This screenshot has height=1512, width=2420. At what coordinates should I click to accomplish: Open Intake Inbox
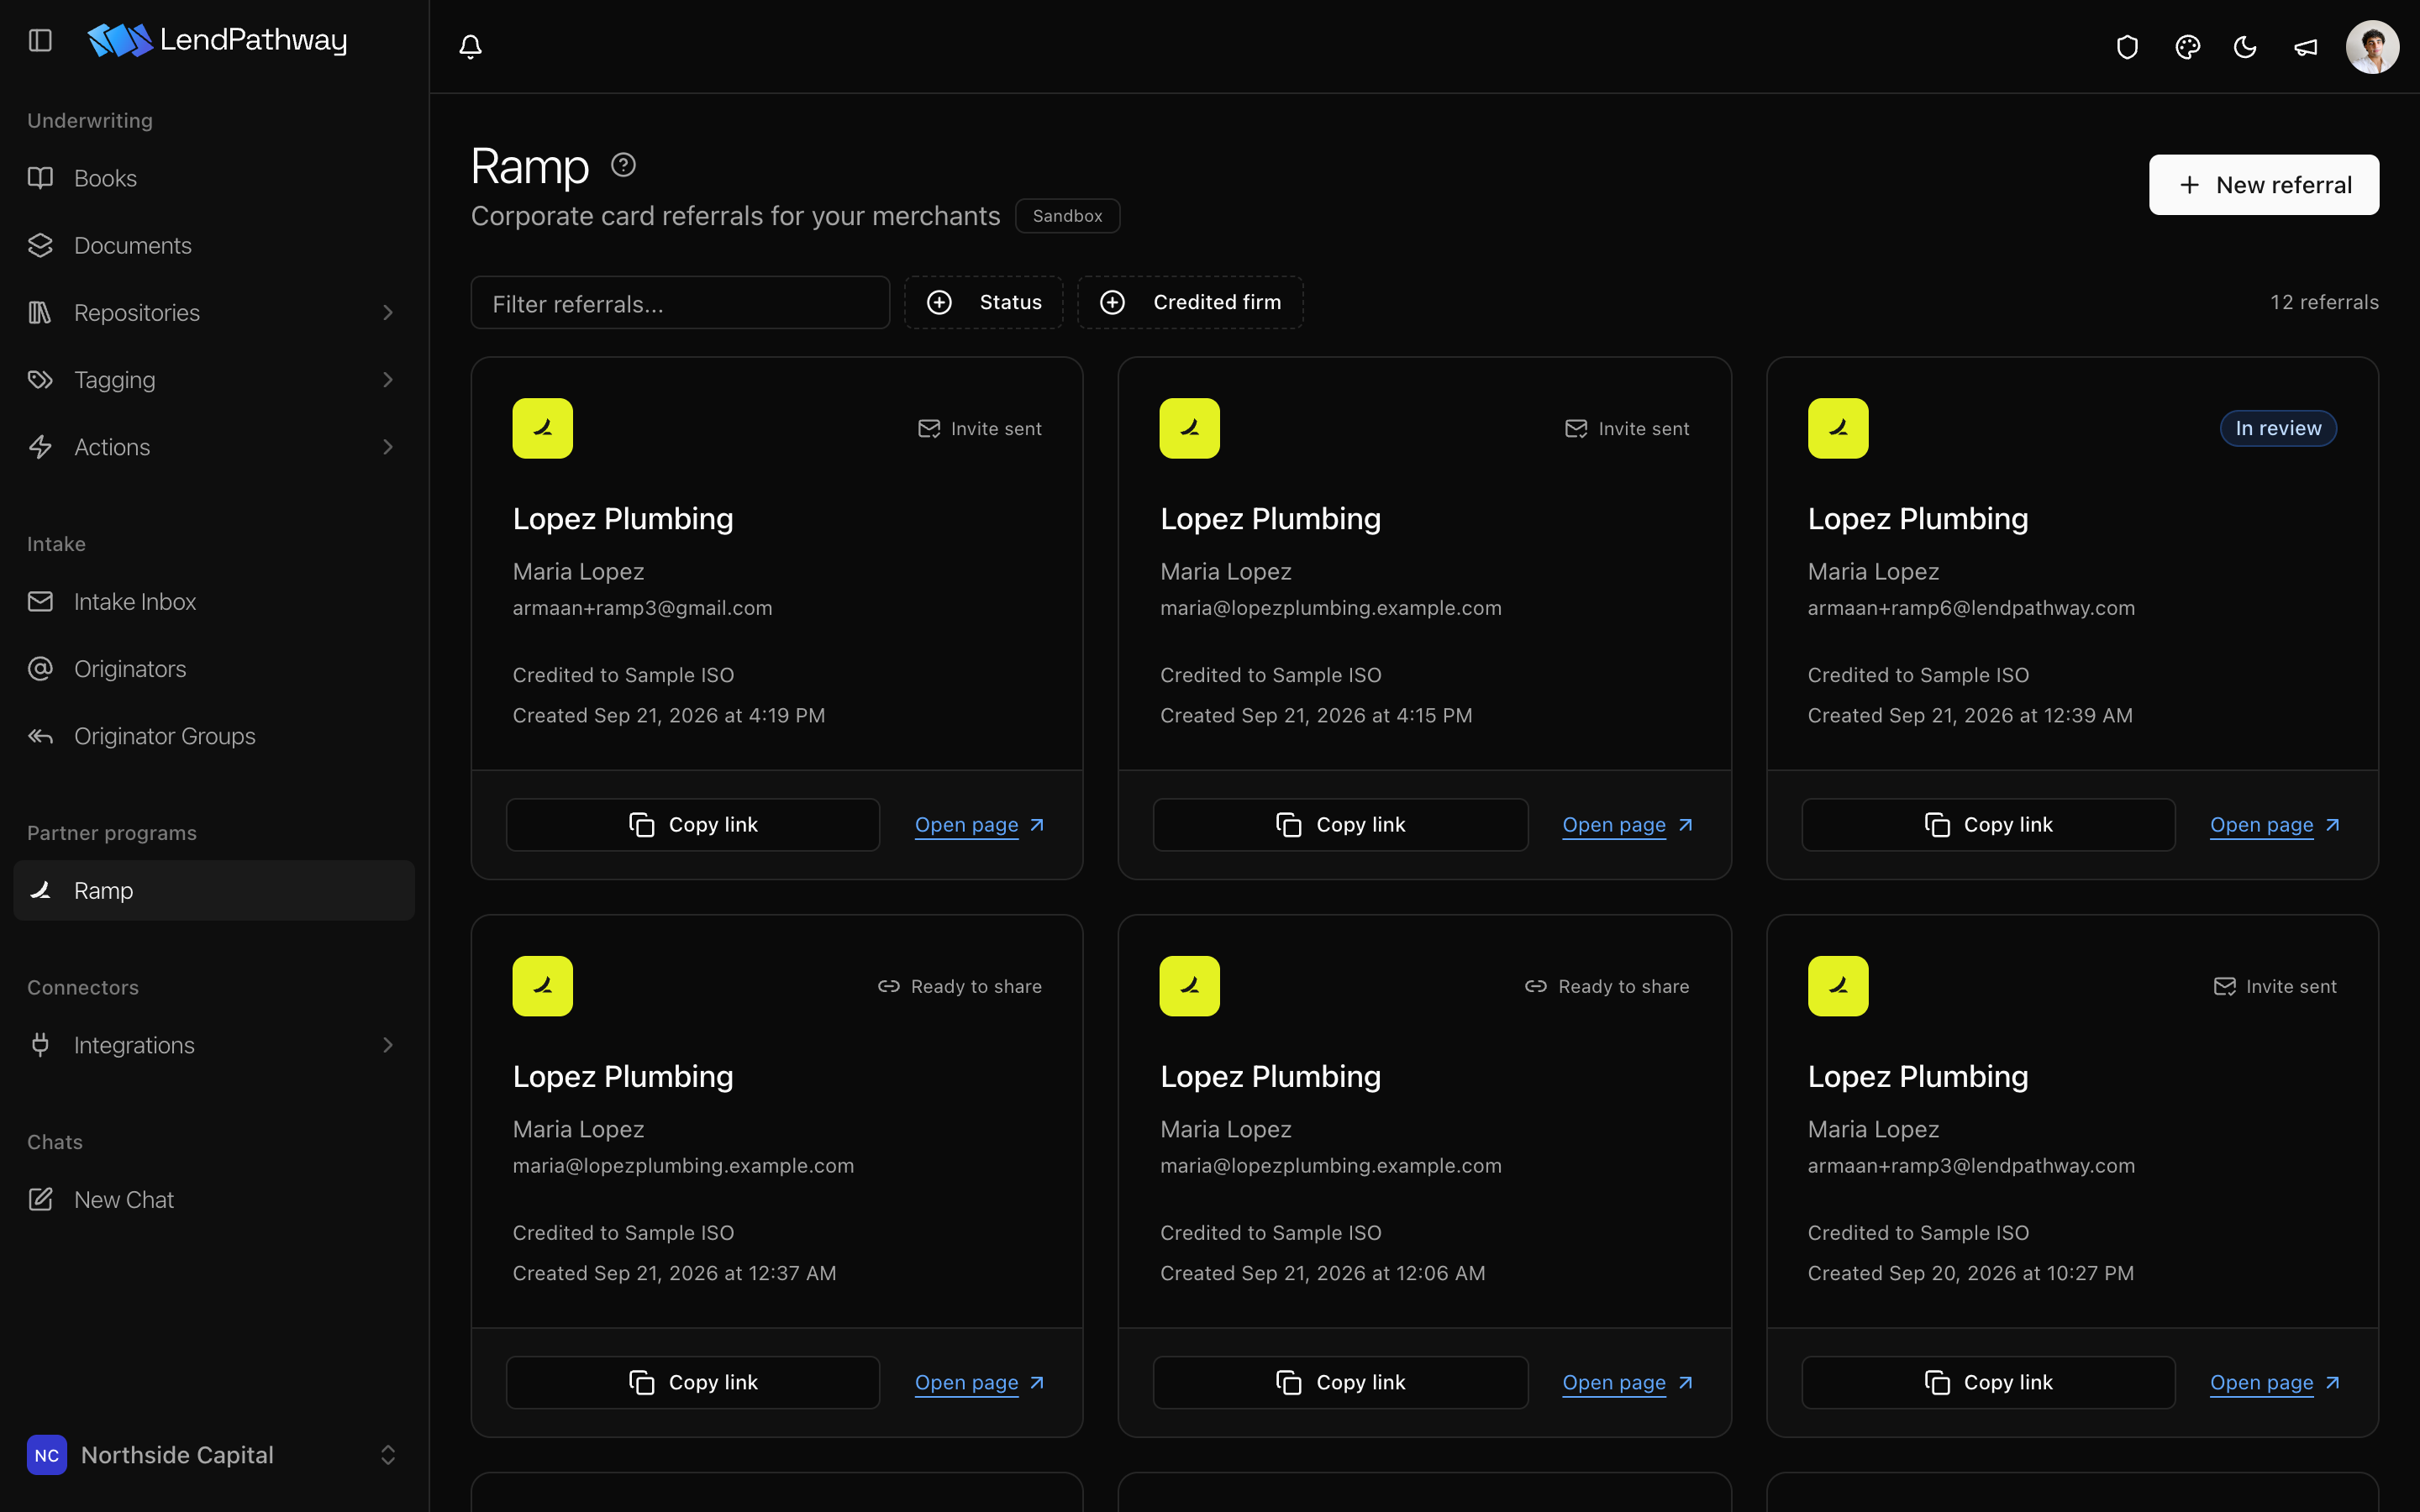tap(214, 602)
